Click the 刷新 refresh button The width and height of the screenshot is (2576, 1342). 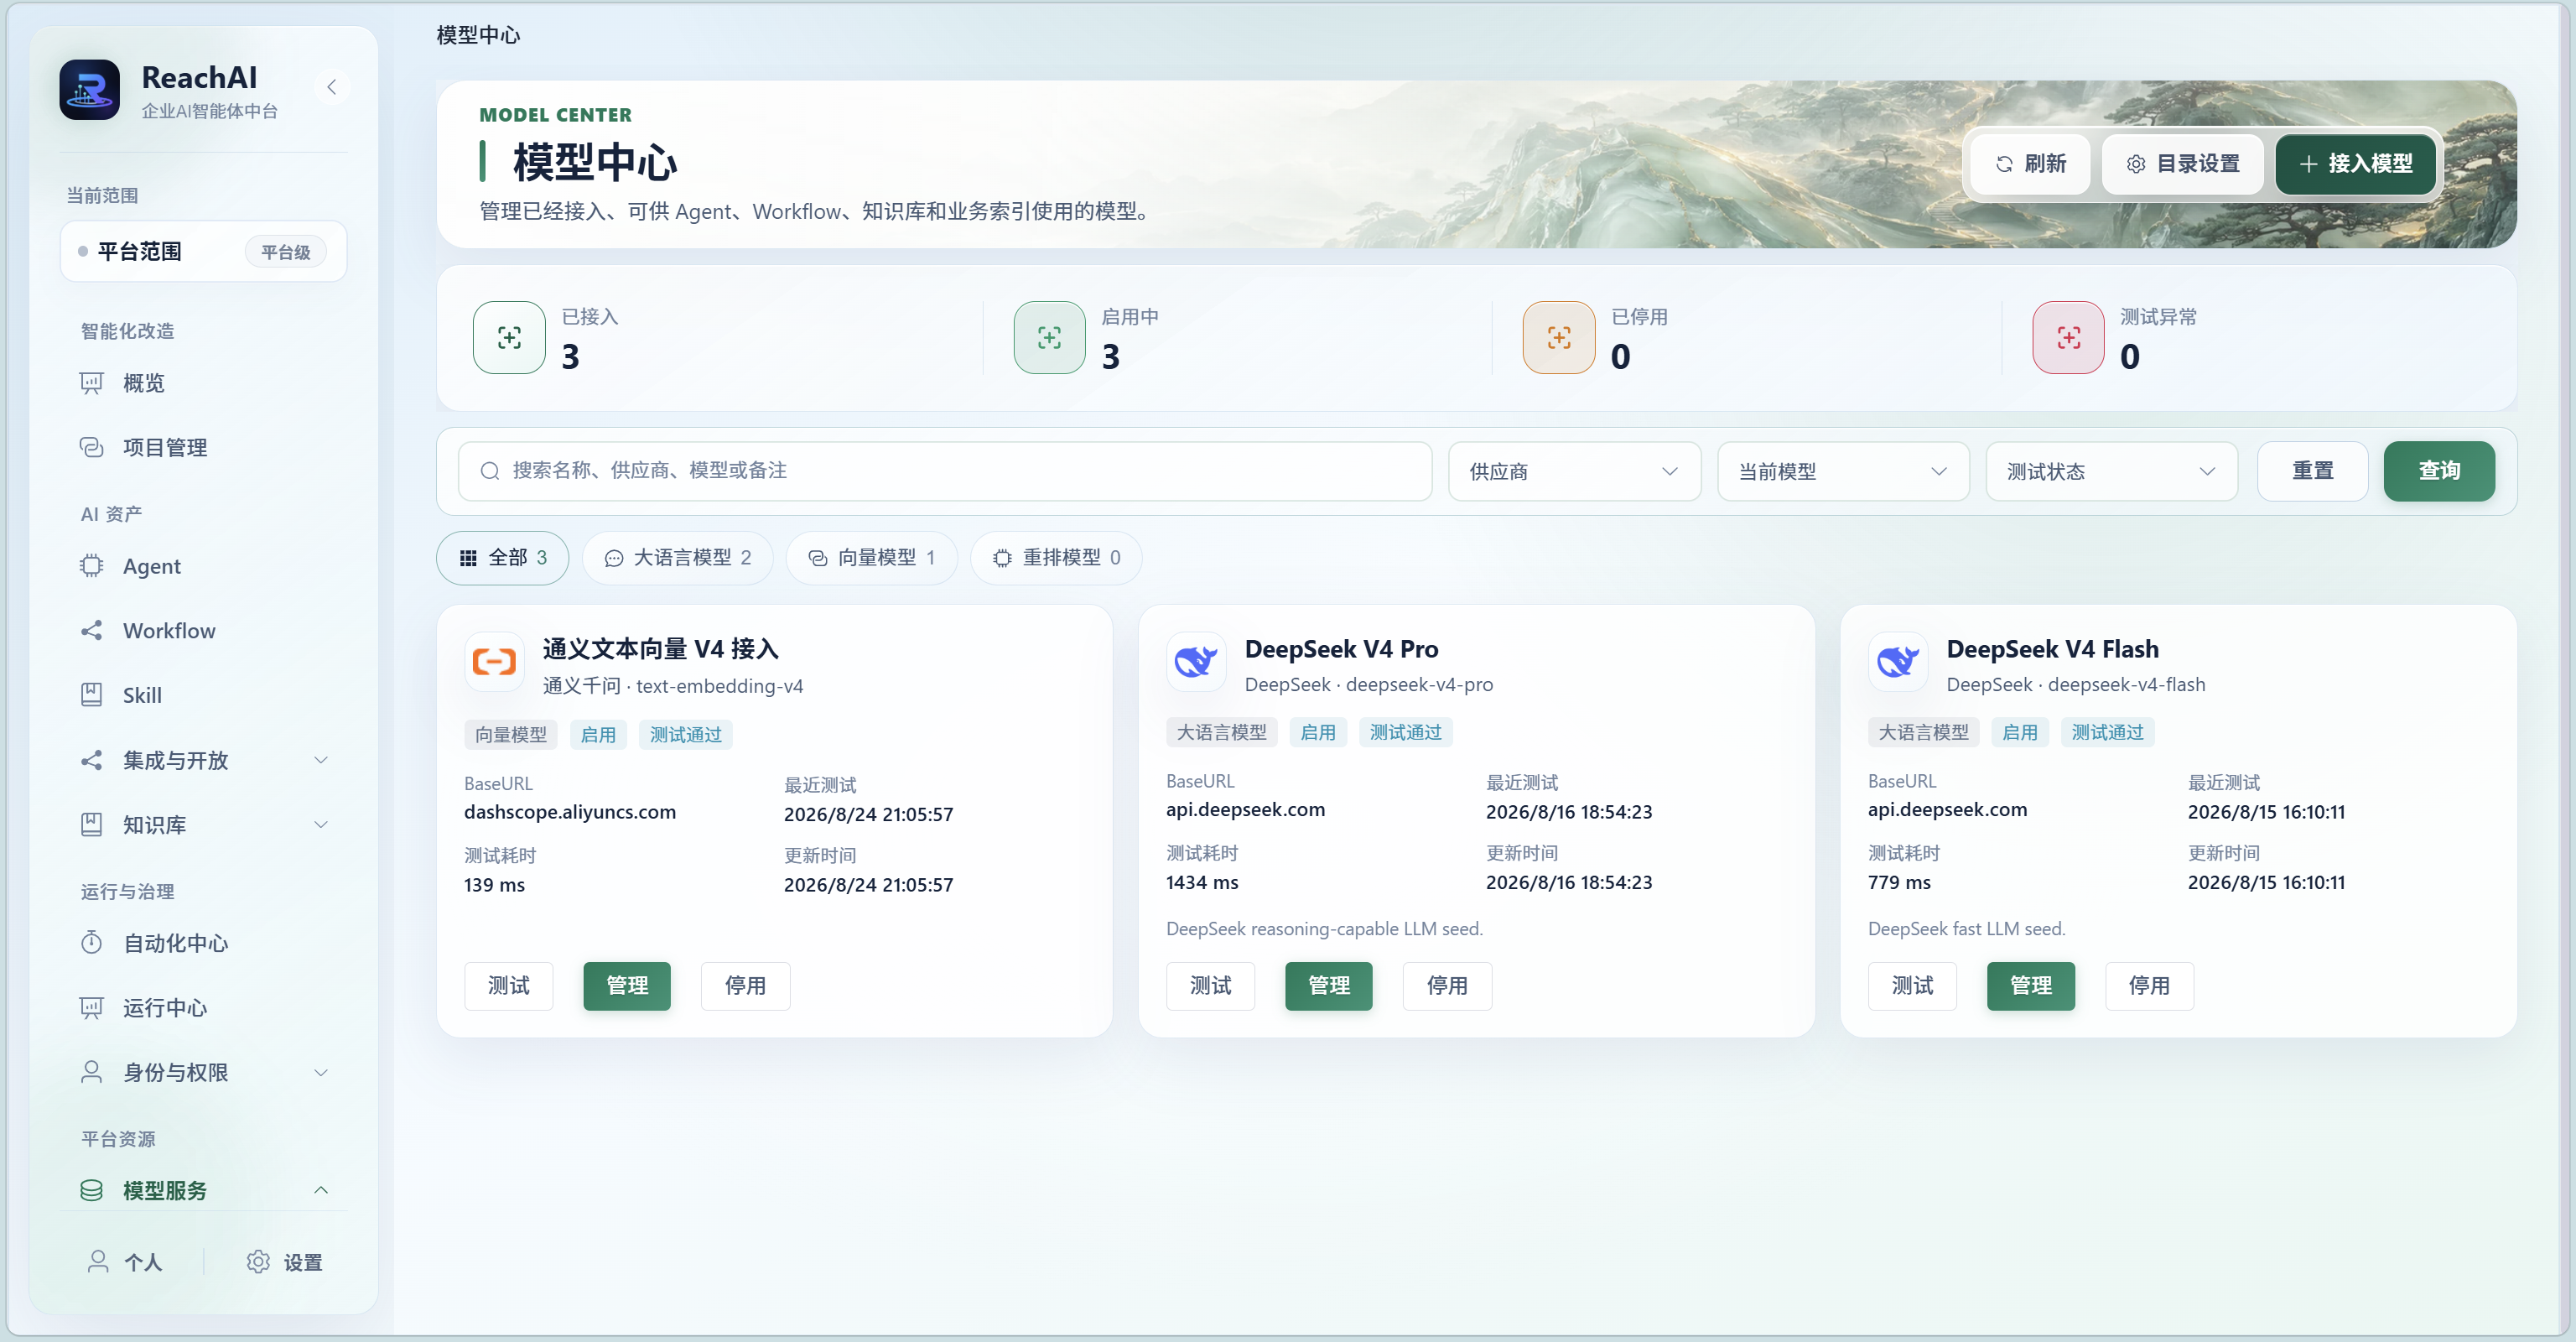point(2029,164)
